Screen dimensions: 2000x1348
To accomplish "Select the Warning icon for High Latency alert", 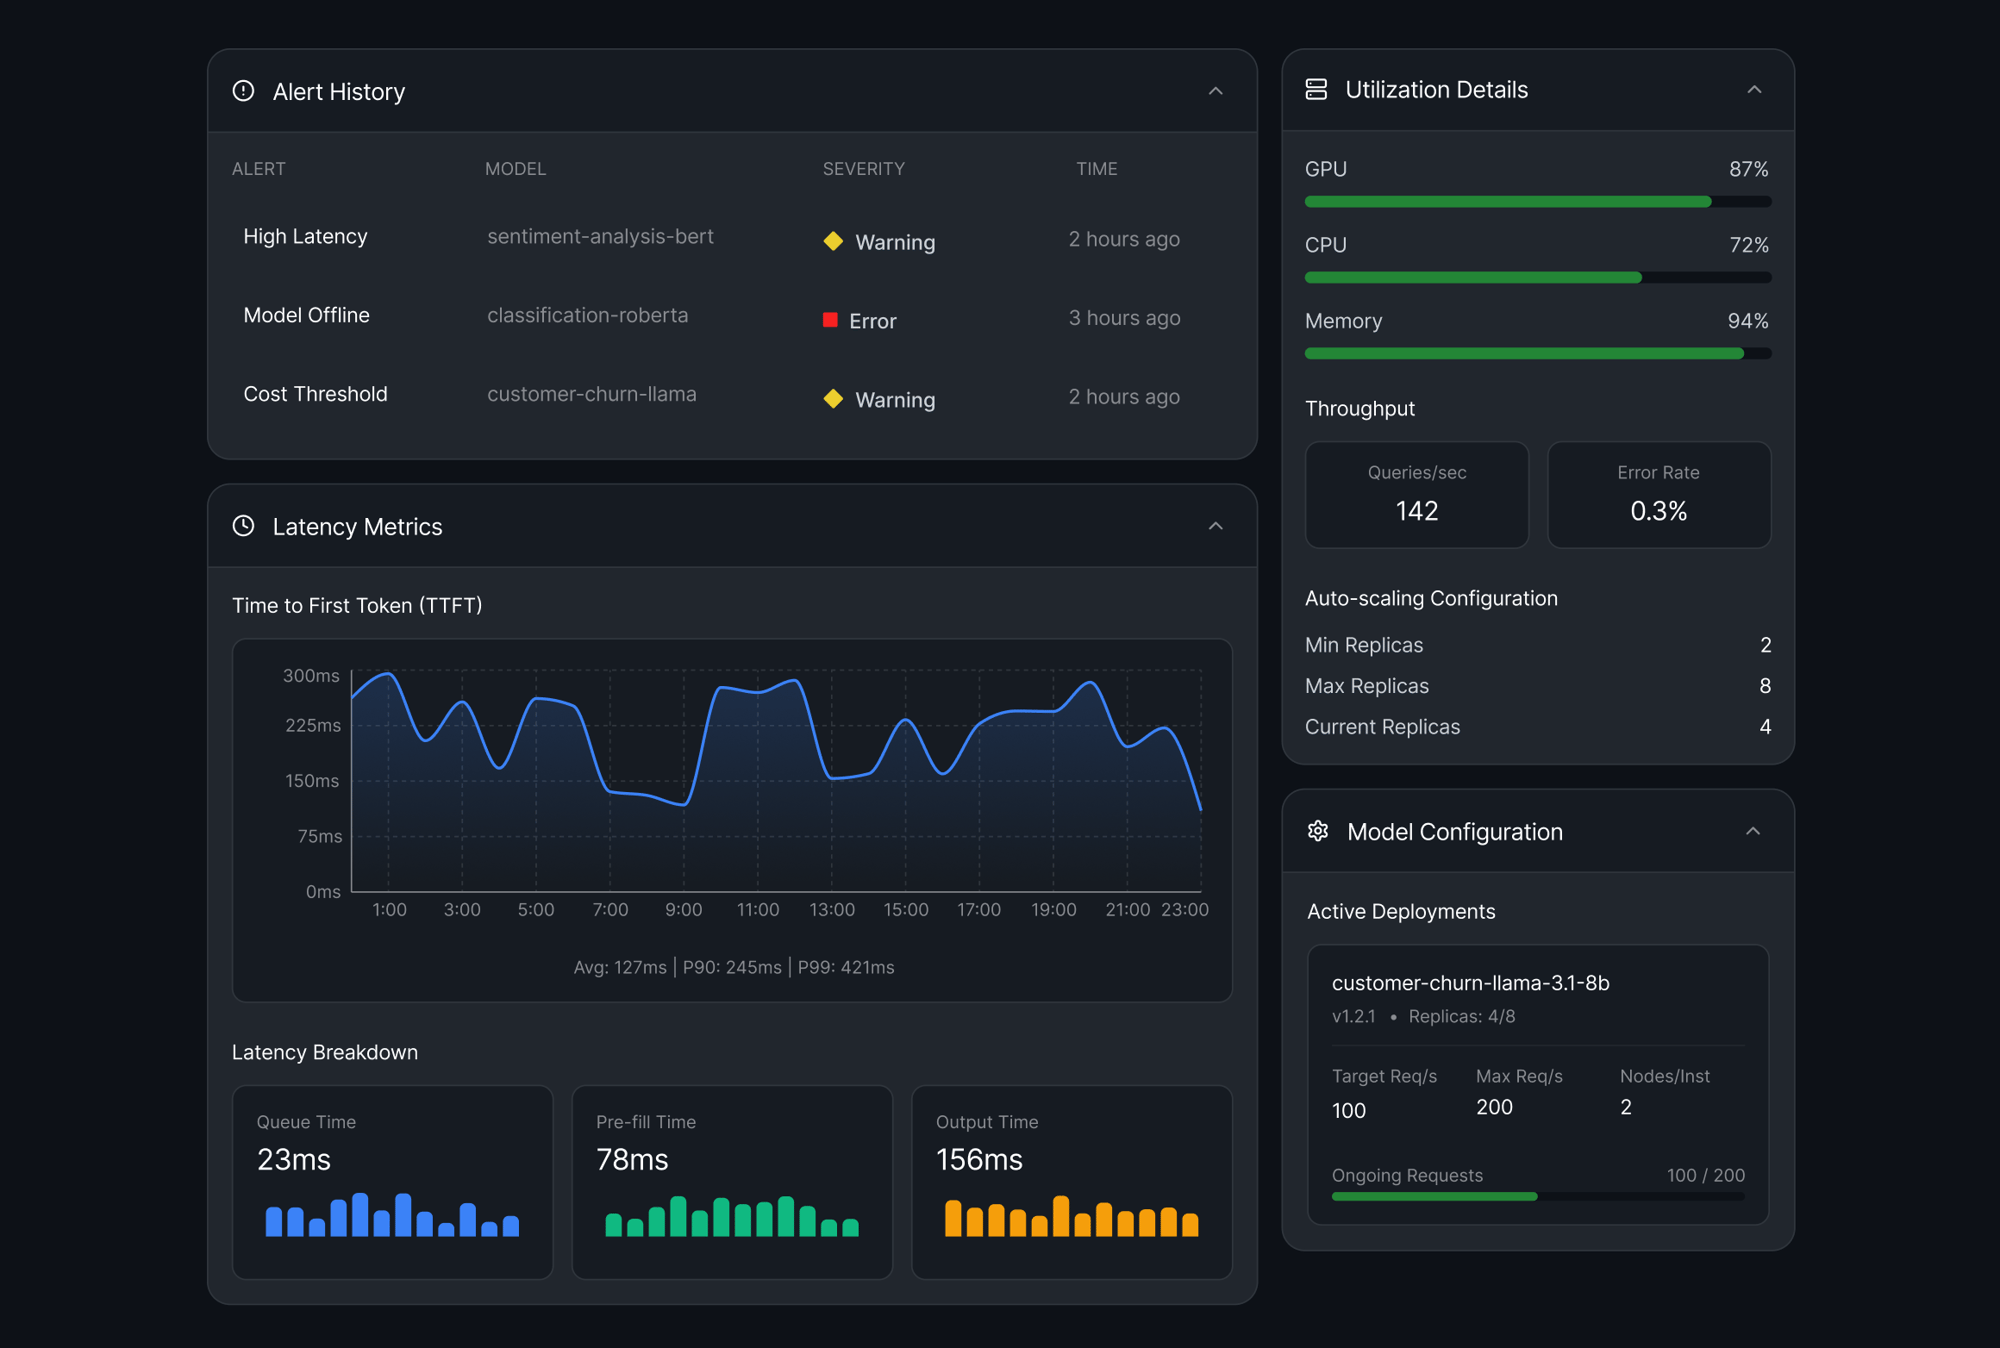I will (x=833, y=241).
